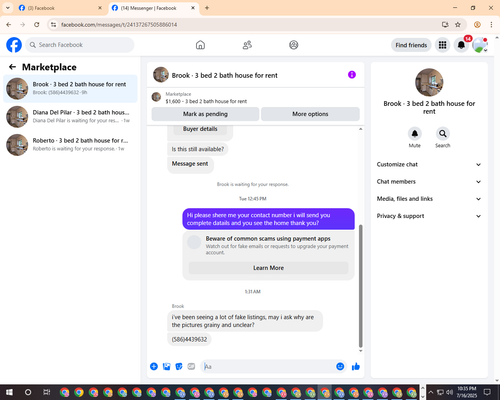Show hidden tray icons caret
Screen dimensions: 500x400
point(431,392)
